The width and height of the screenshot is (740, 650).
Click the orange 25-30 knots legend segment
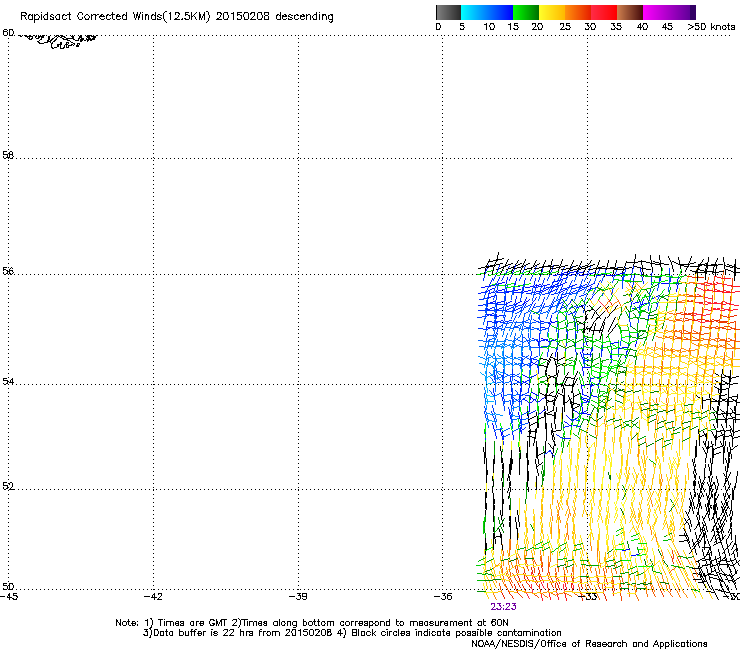pos(578,12)
